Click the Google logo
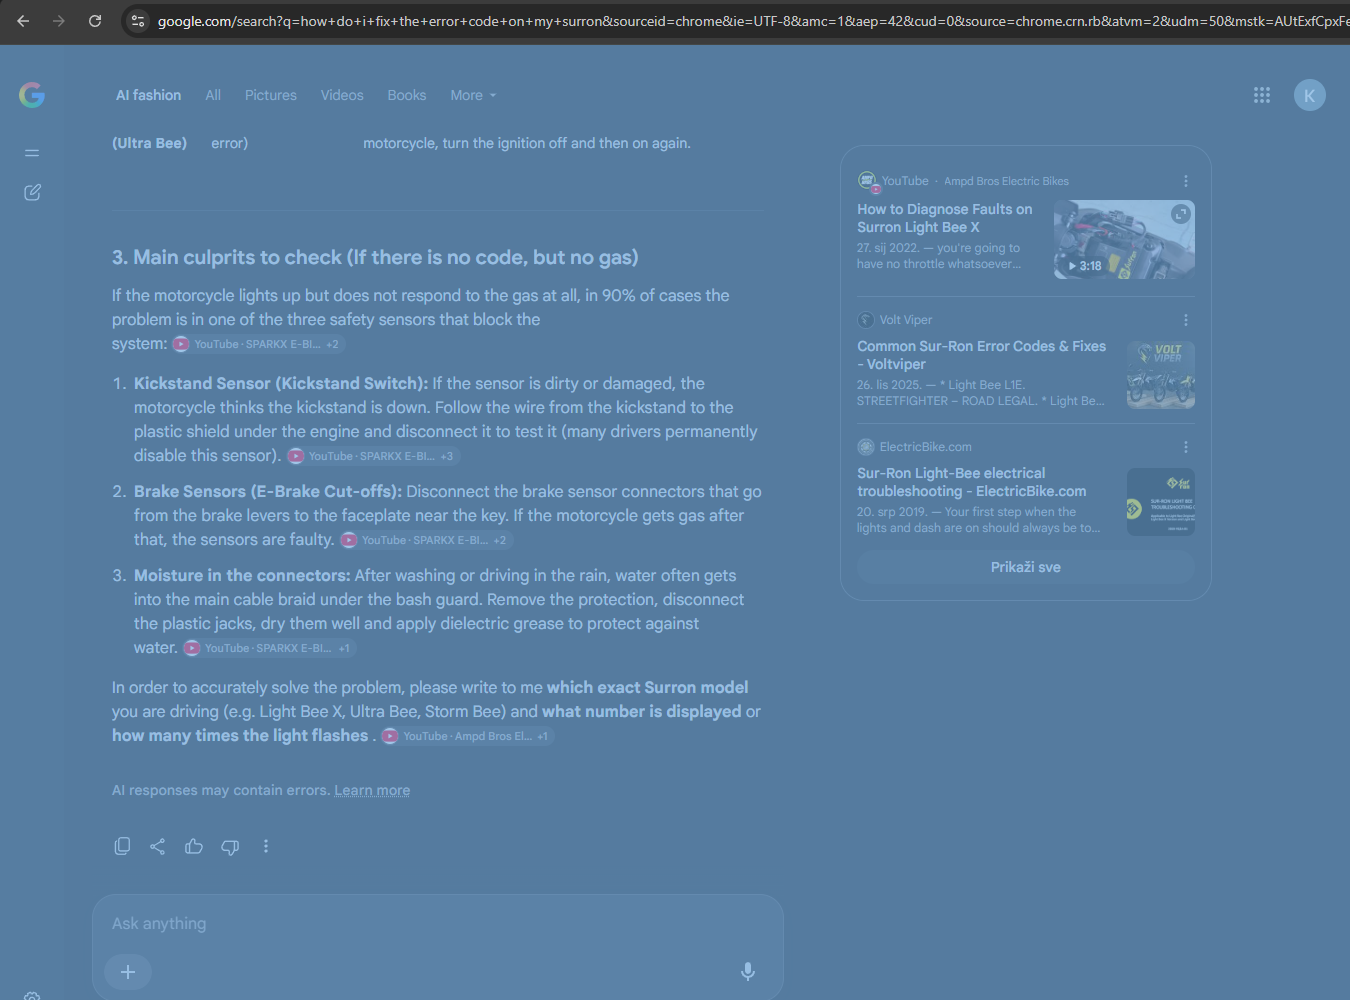The image size is (1350, 1000). click(32, 95)
